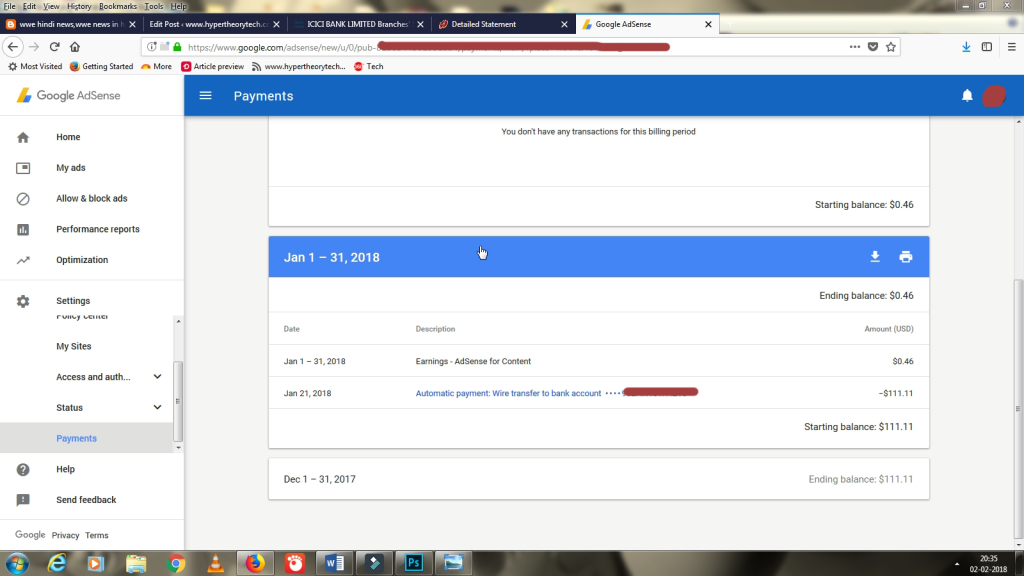Open the Bookmarks menu
1024x576 pixels.
118,6
